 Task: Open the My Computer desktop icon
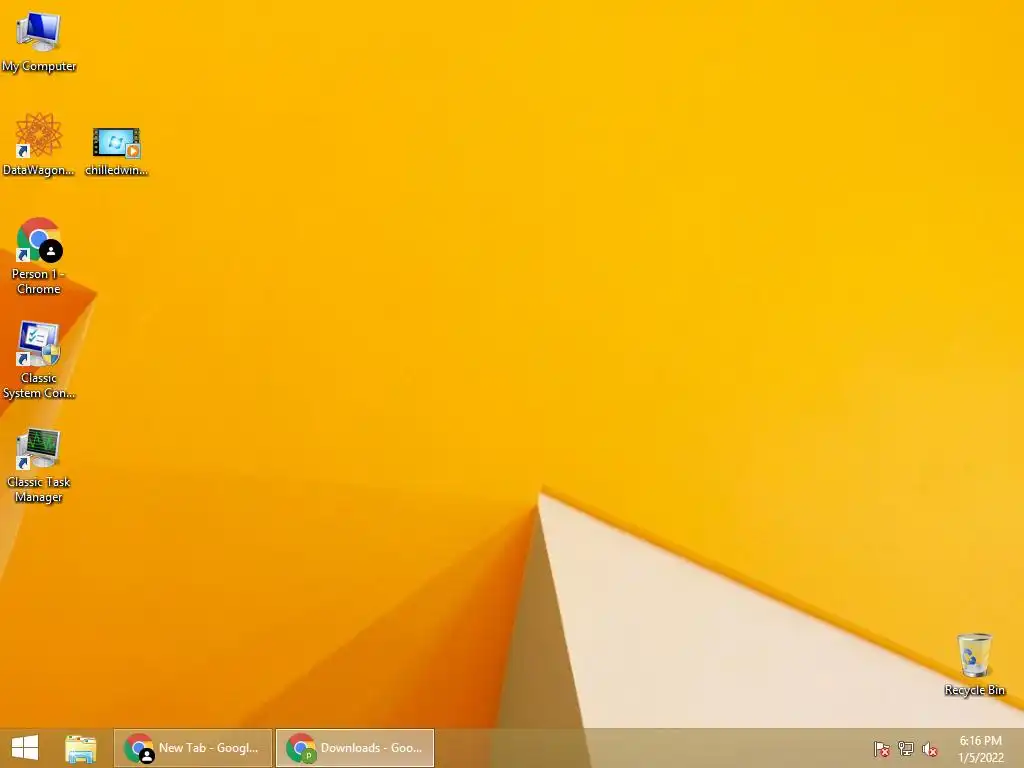[x=39, y=40]
